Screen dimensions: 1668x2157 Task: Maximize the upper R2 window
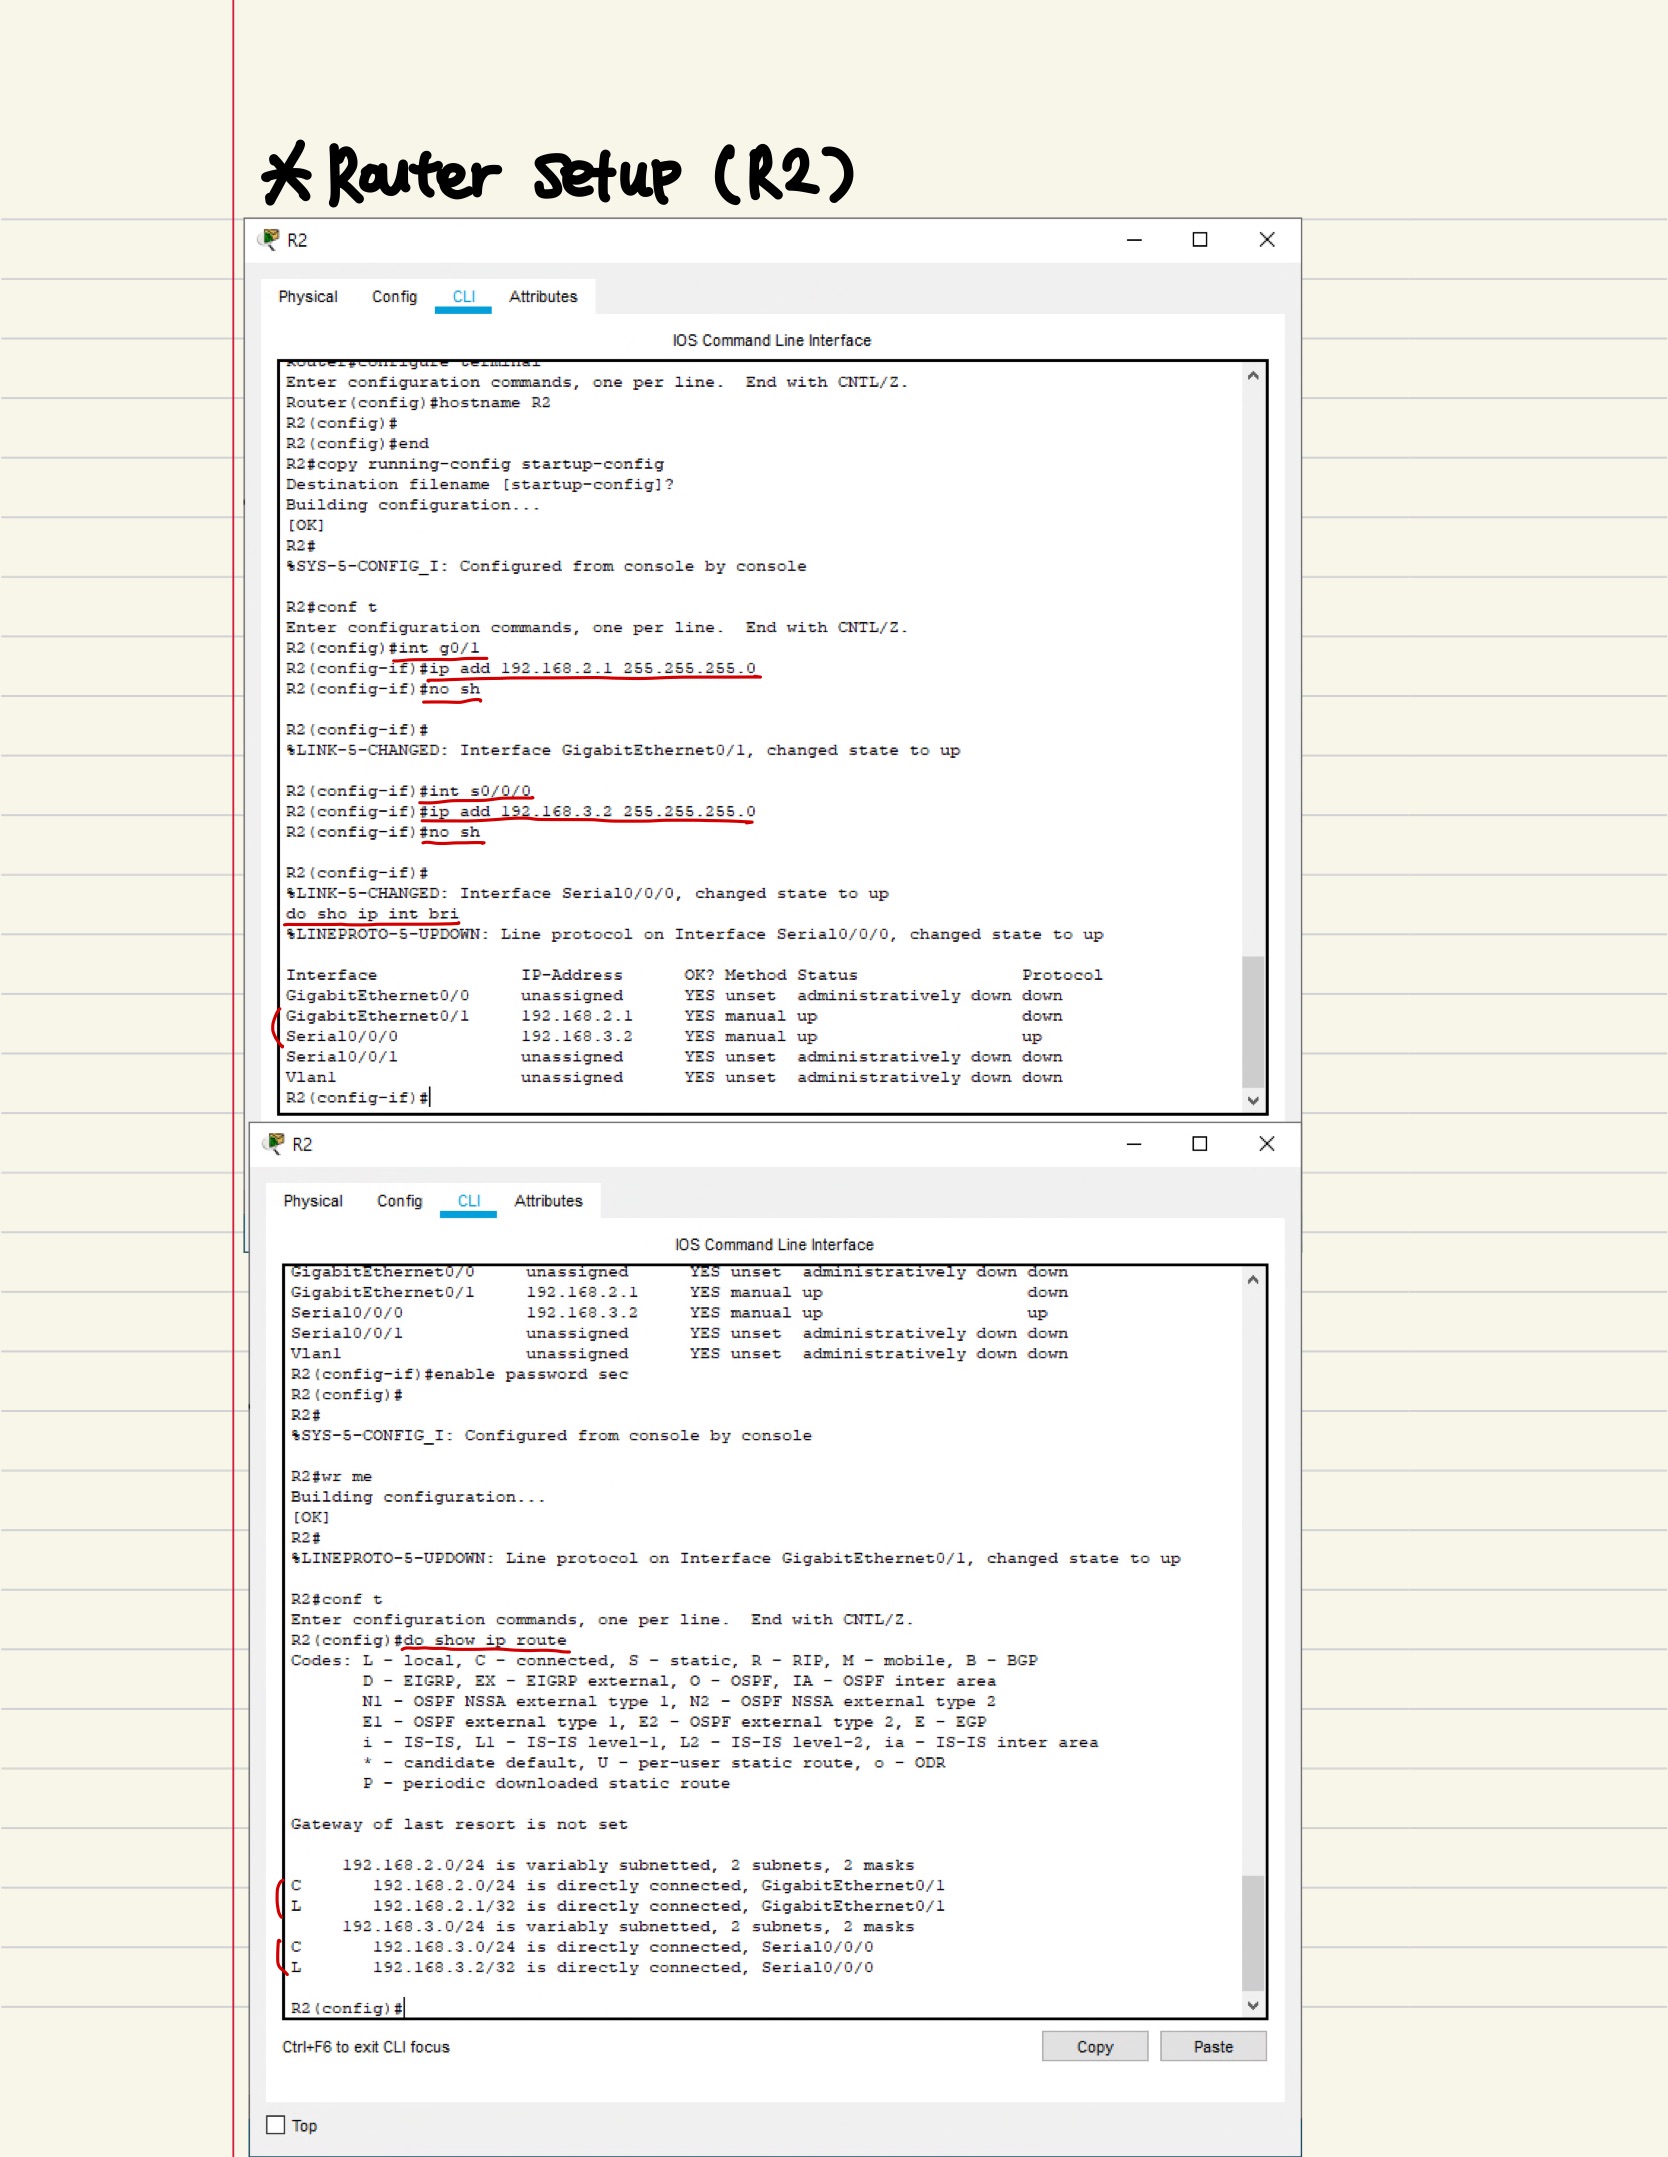click(1200, 240)
